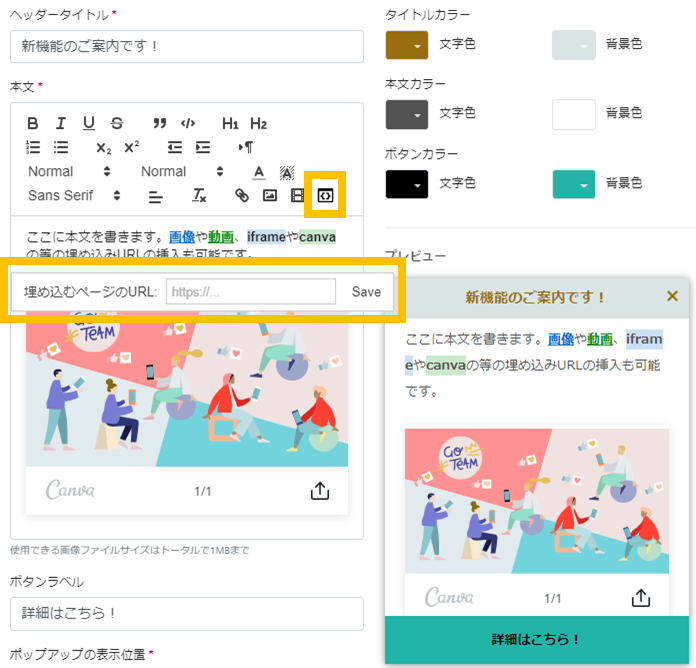Click the 使用できる画像ファイルサイズ note text

click(130, 550)
